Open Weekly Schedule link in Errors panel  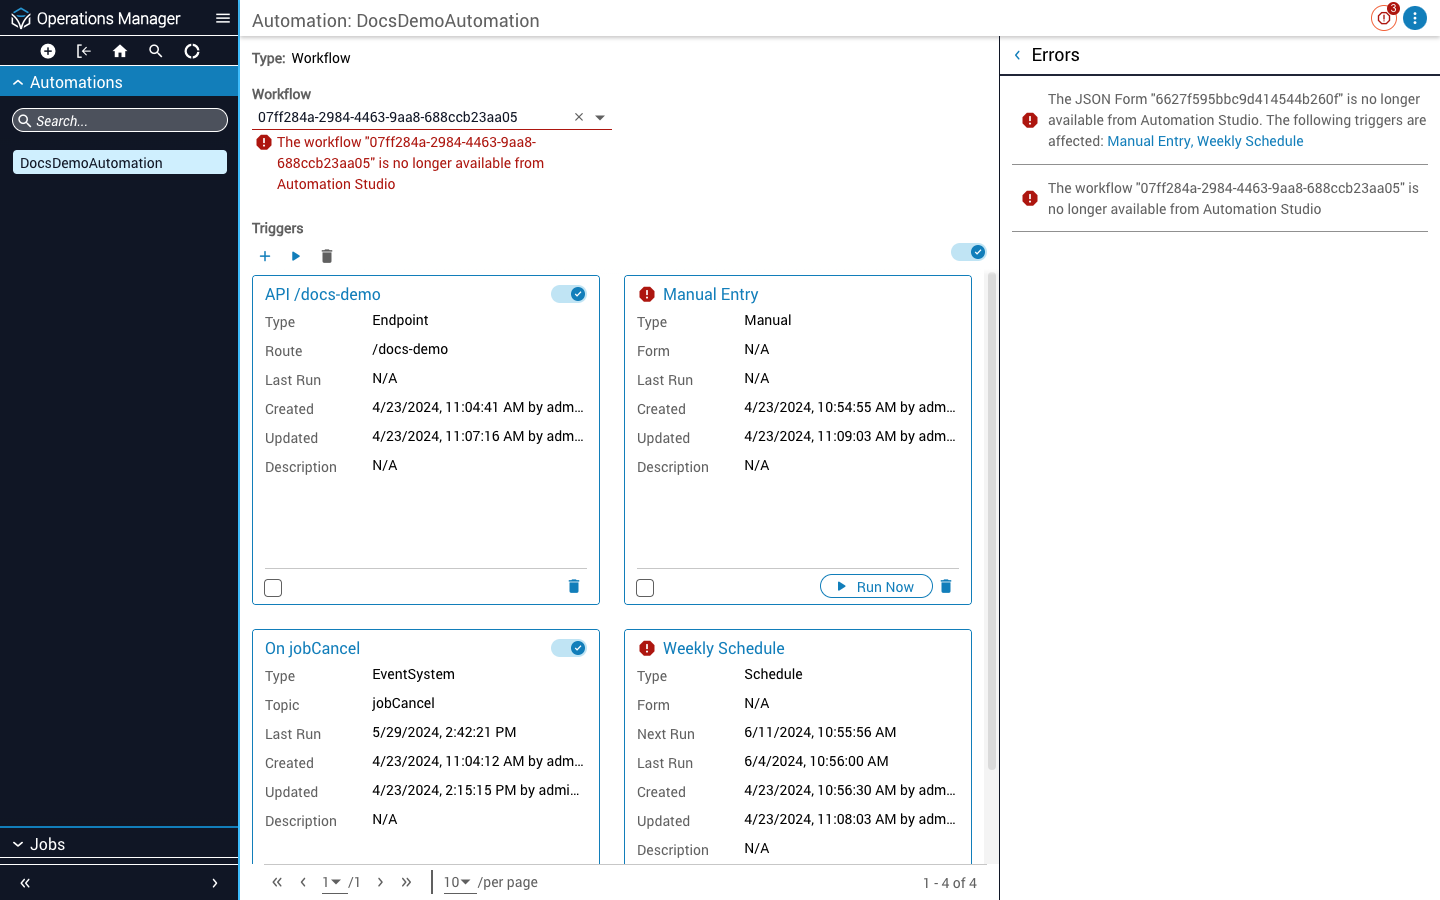pos(1250,141)
